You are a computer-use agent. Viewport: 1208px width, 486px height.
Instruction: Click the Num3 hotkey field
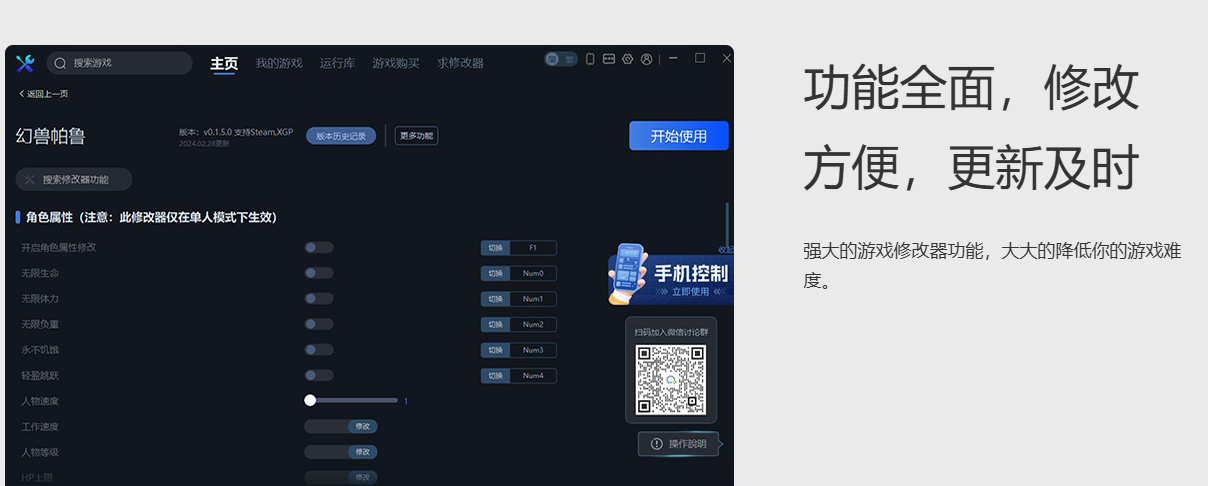click(533, 350)
